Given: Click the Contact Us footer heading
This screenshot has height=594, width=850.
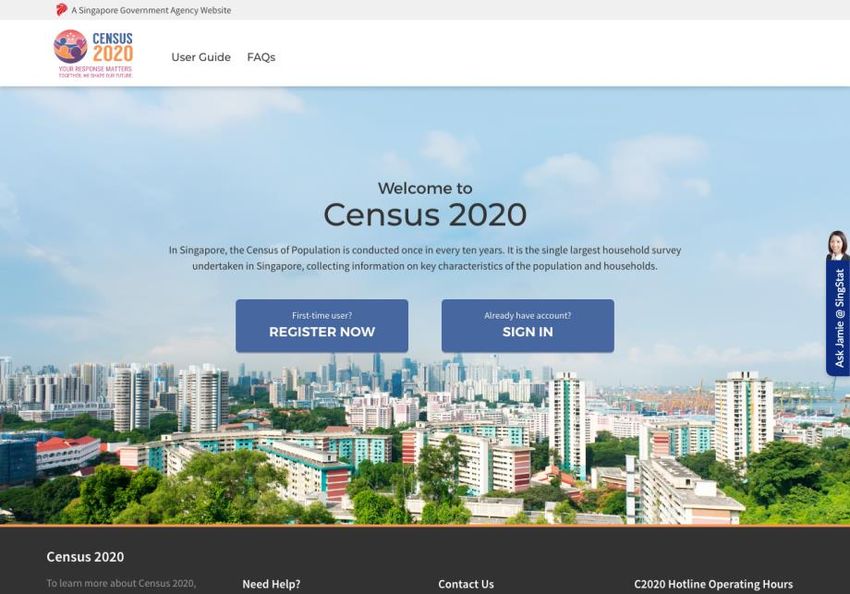Looking at the screenshot, I should click(466, 584).
